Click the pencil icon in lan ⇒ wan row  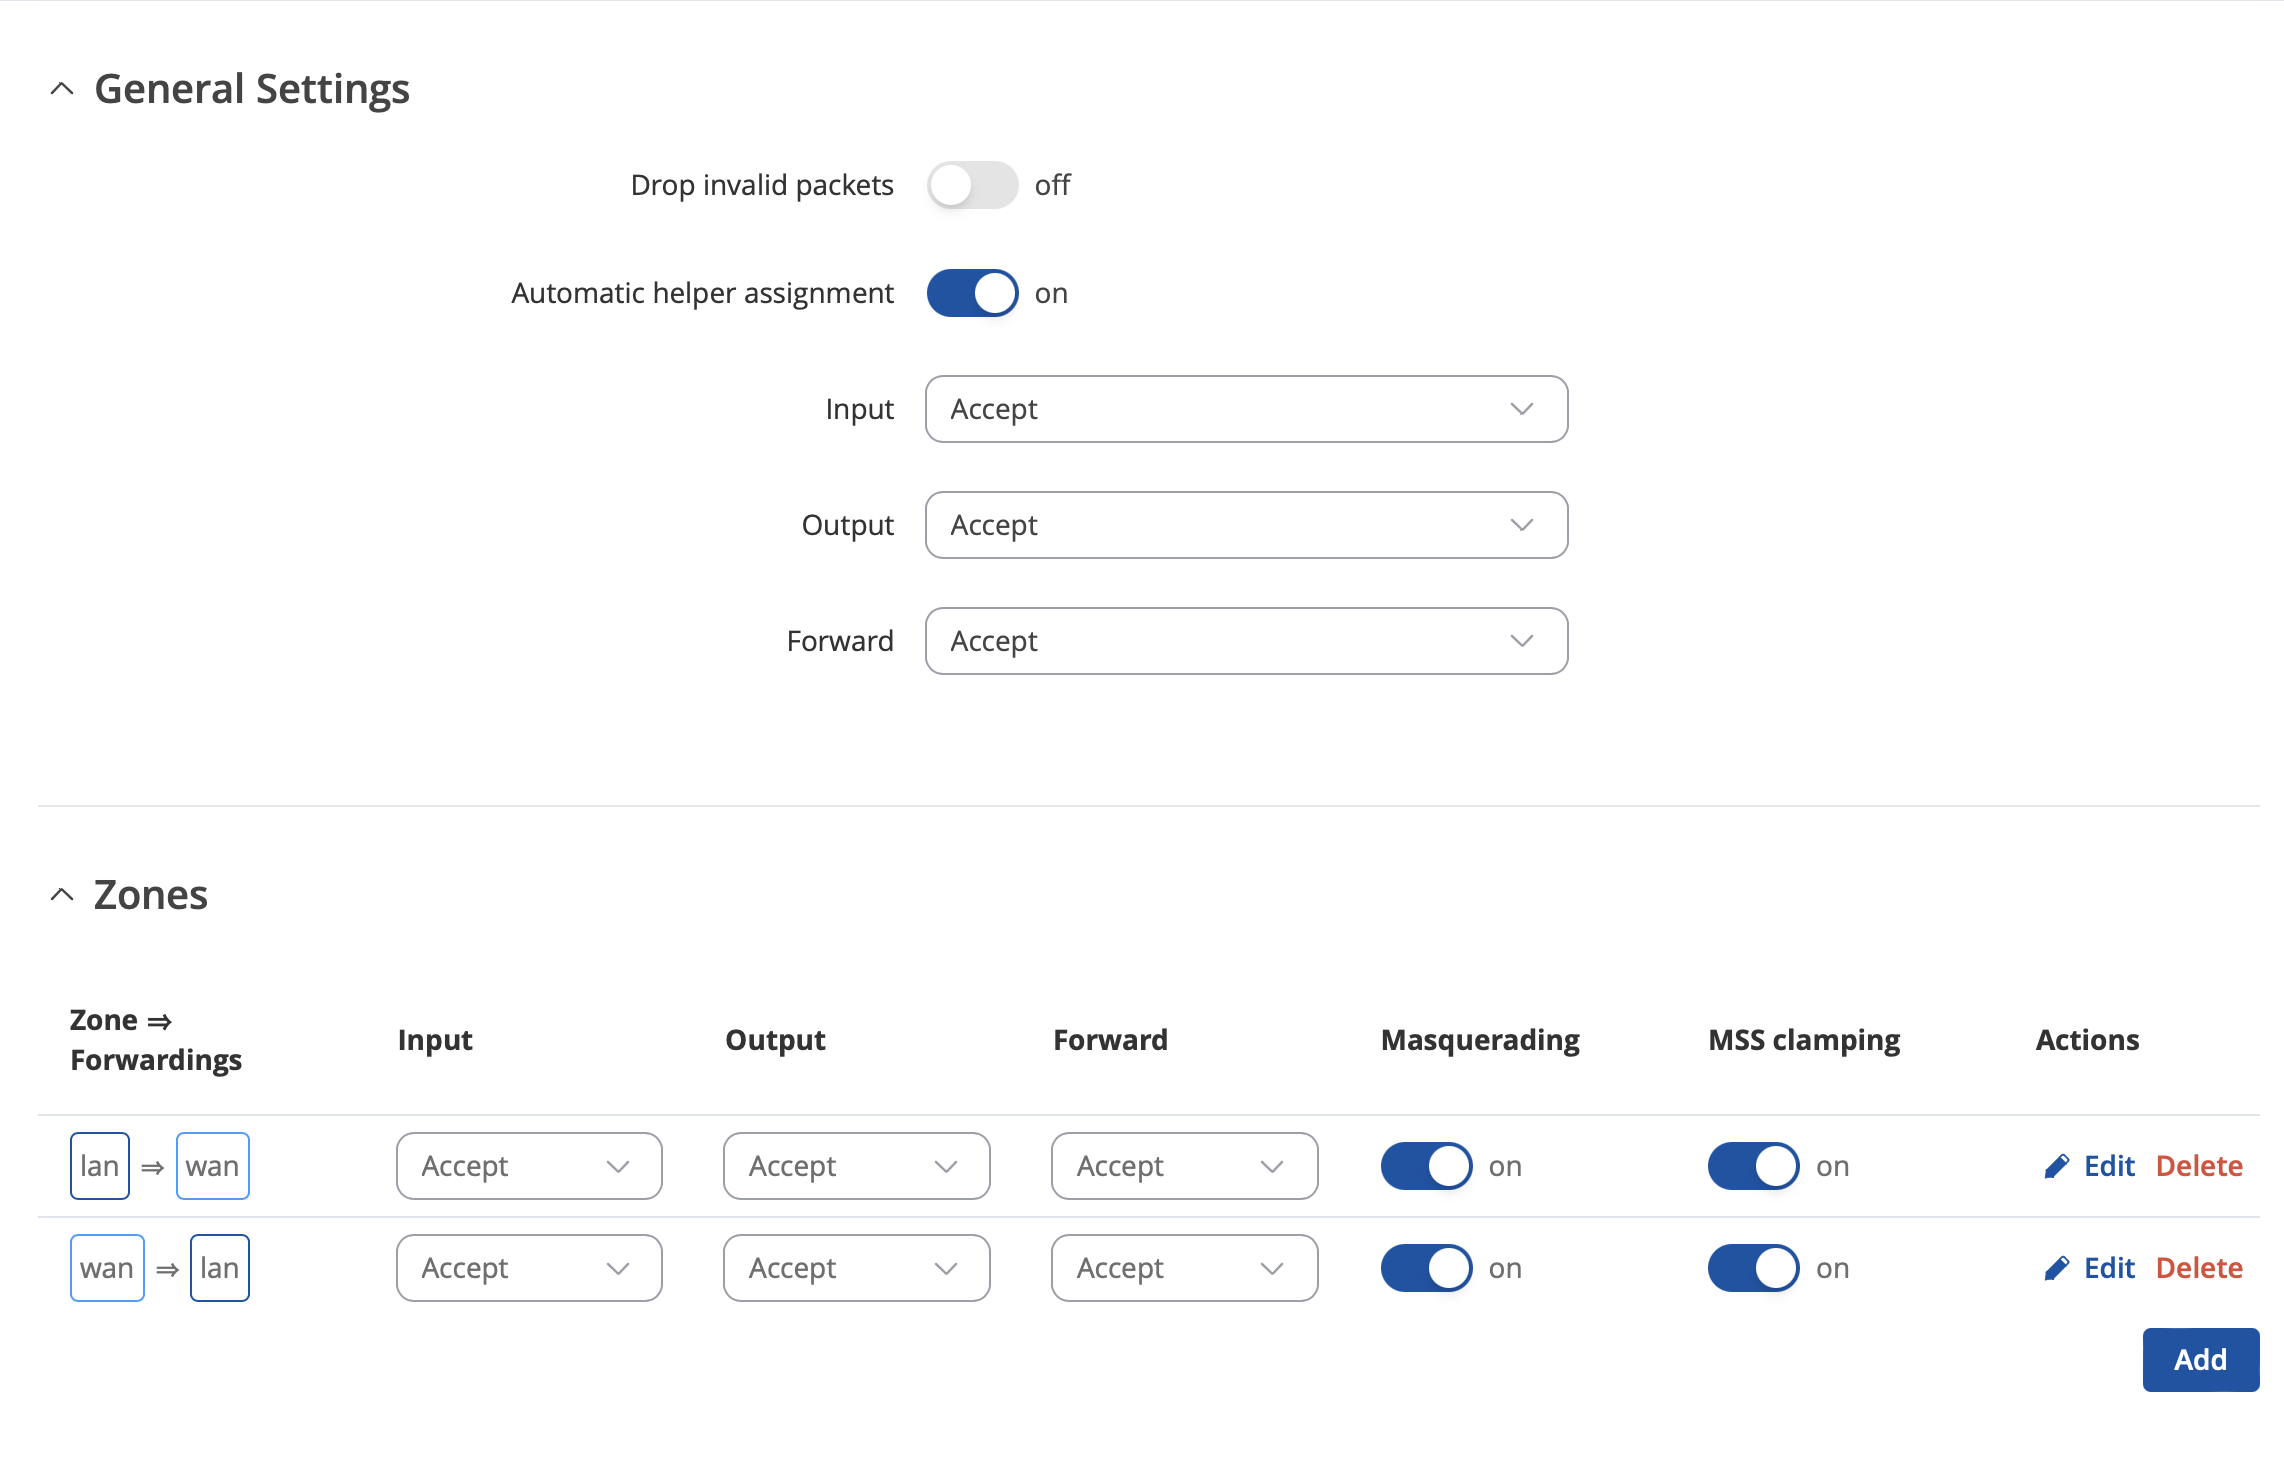click(x=2057, y=1166)
